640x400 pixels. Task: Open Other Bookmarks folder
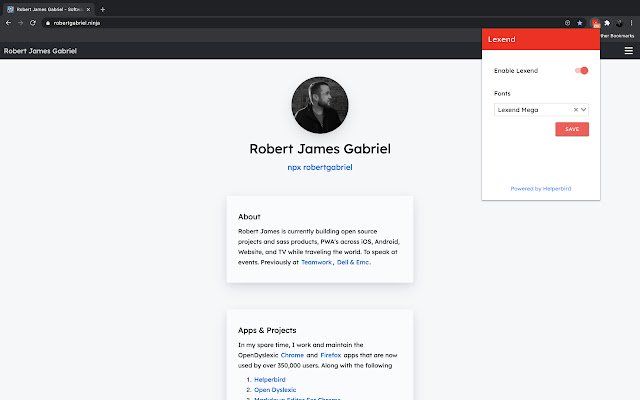[x=617, y=36]
